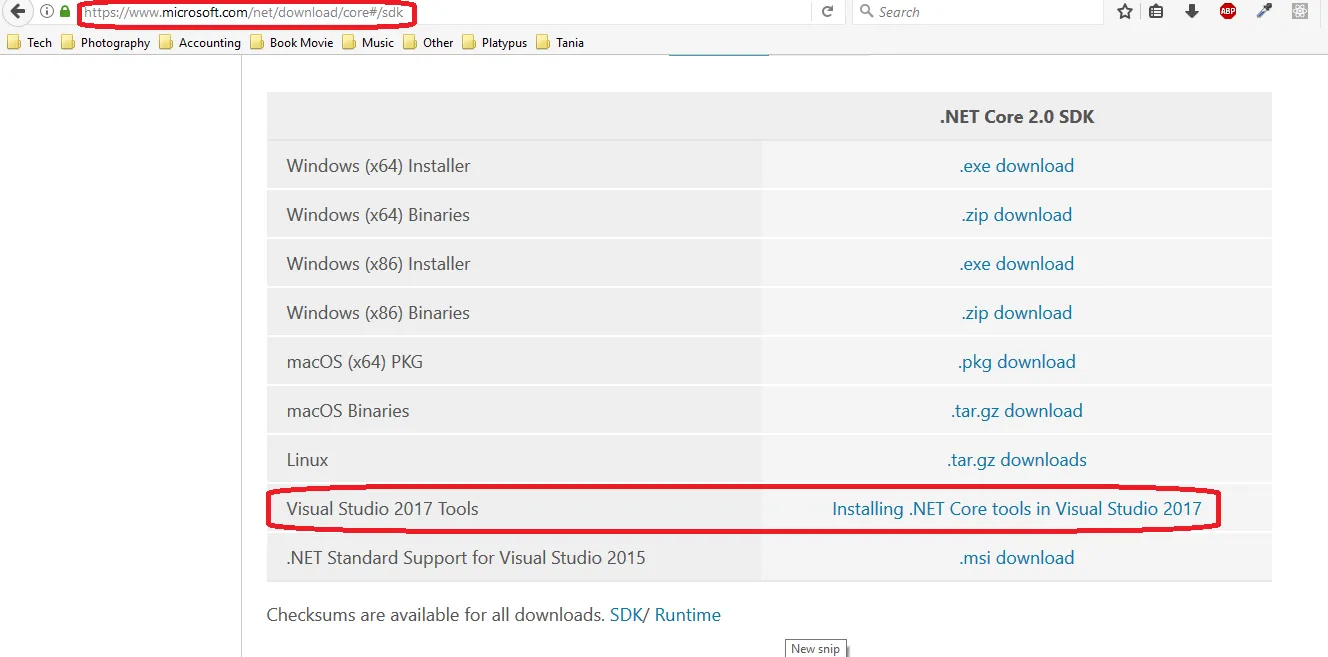The image size is (1328, 657).
Task: Select the Windows (x64) Installer row label
Action: tap(378, 166)
